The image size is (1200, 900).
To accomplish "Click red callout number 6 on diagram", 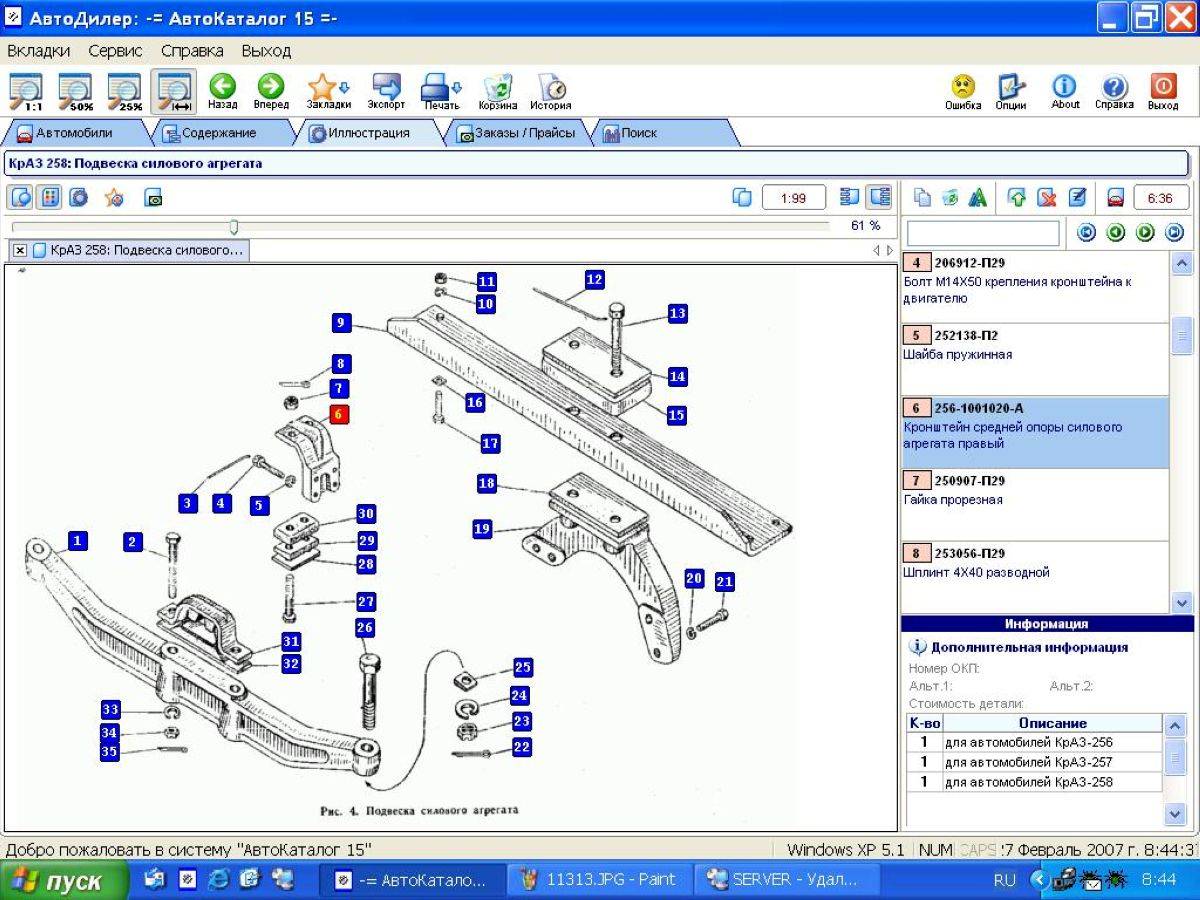I will tap(338, 415).
